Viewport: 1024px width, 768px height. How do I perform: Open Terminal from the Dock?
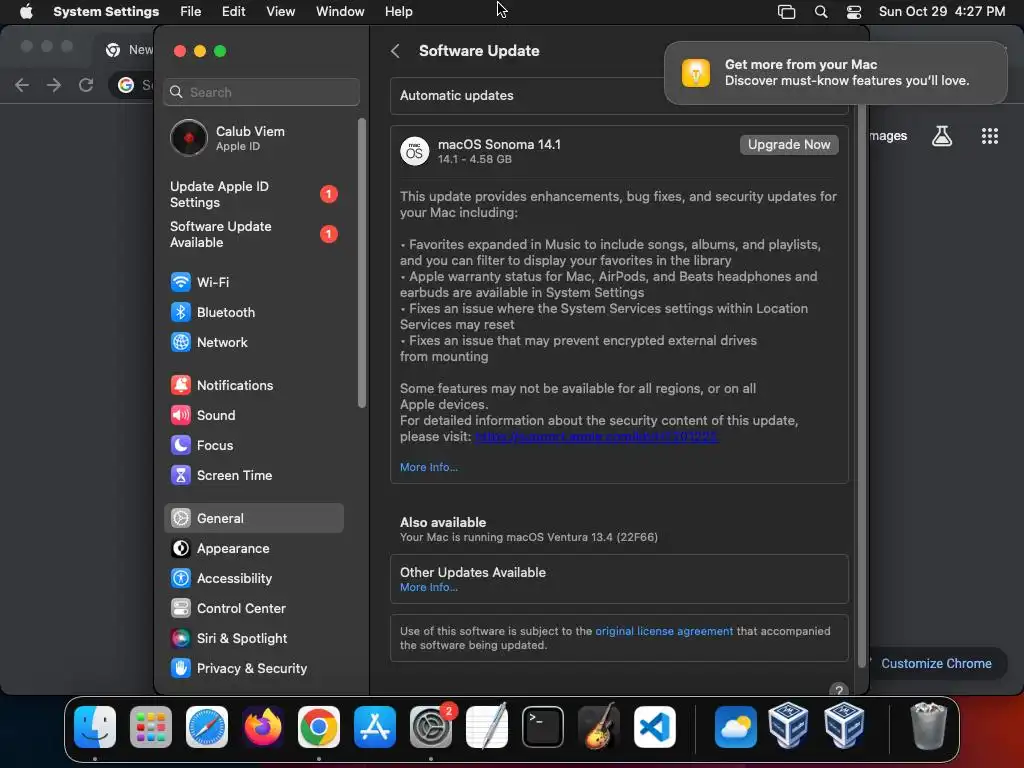543,727
